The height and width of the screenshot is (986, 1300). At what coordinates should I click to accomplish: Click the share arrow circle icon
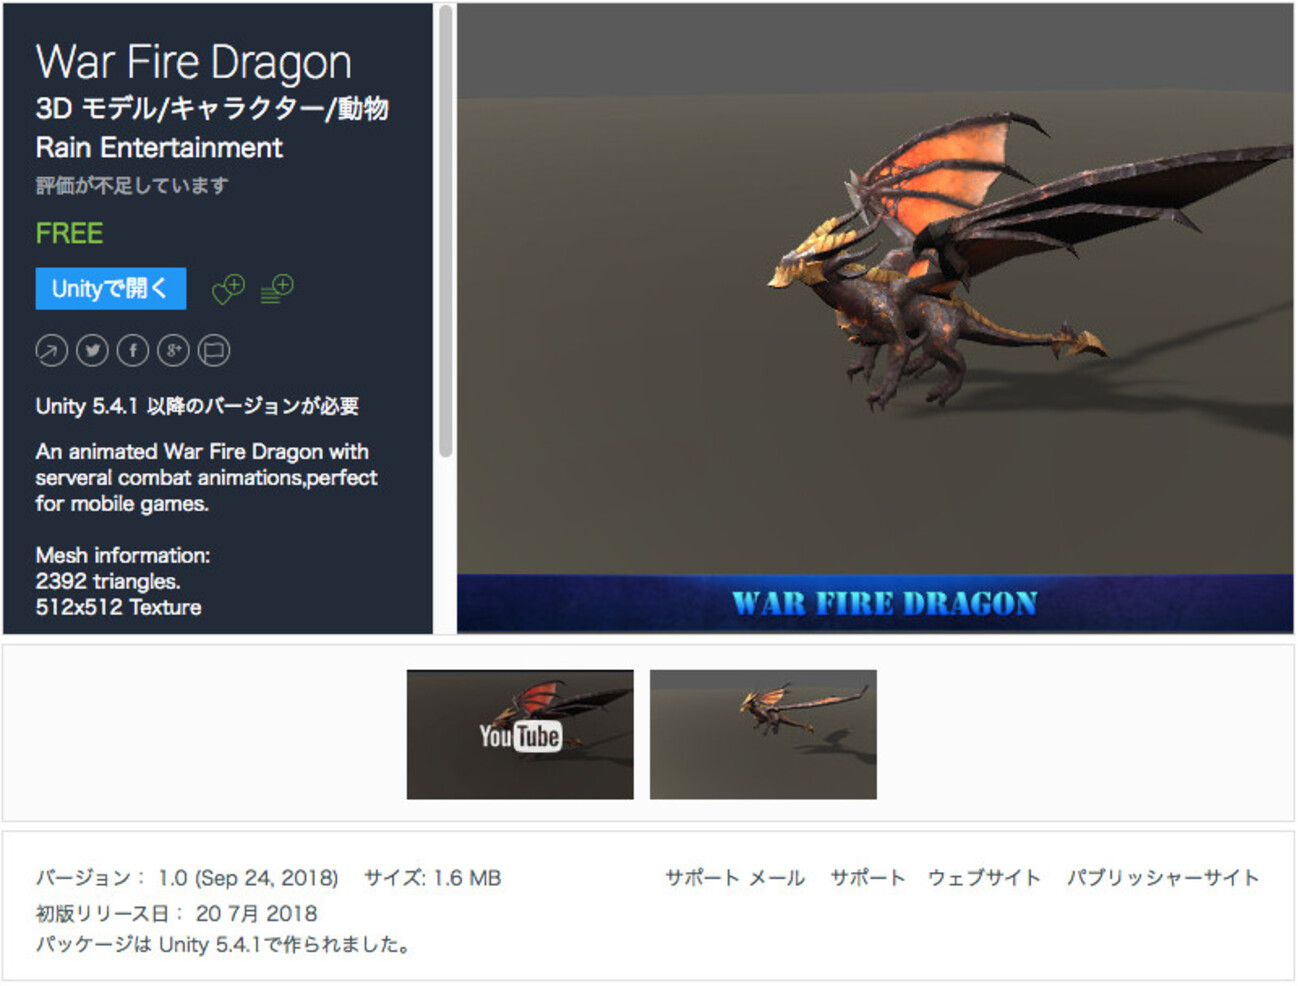[x=51, y=350]
